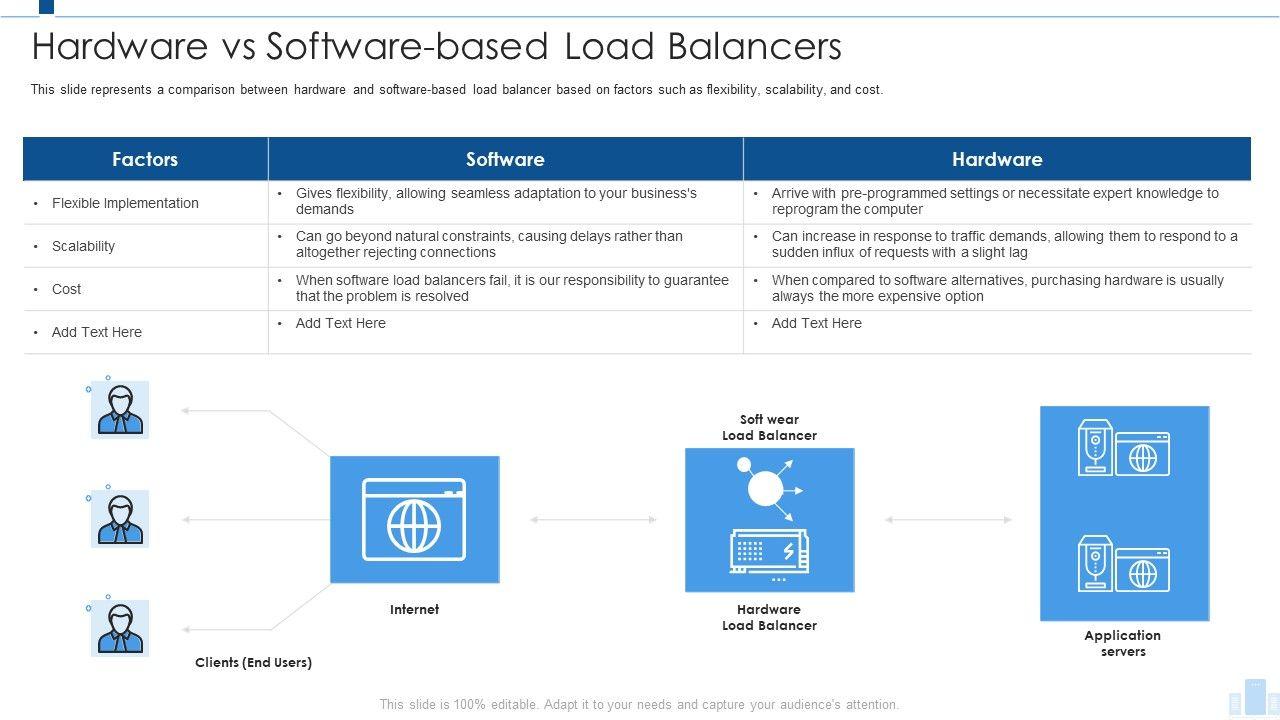This screenshot has height=720, width=1280.
Task: Click the Scalability factor cell
Action: [83, 246]
